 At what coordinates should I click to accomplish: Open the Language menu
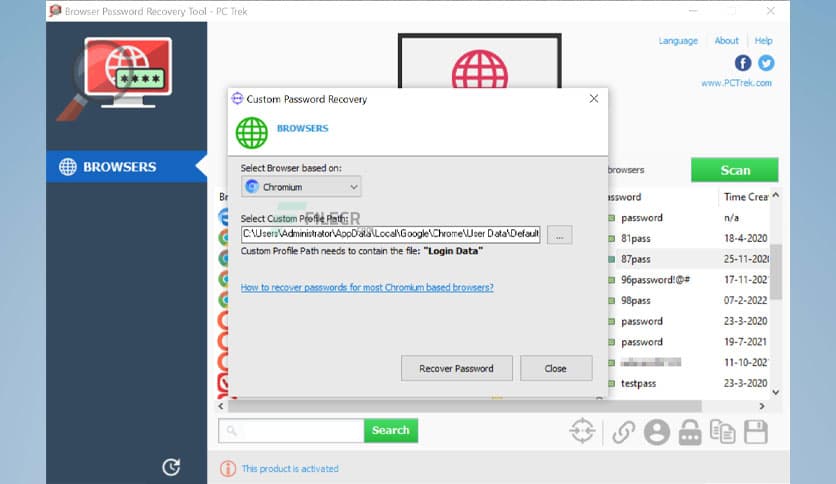tap(678, 41)
